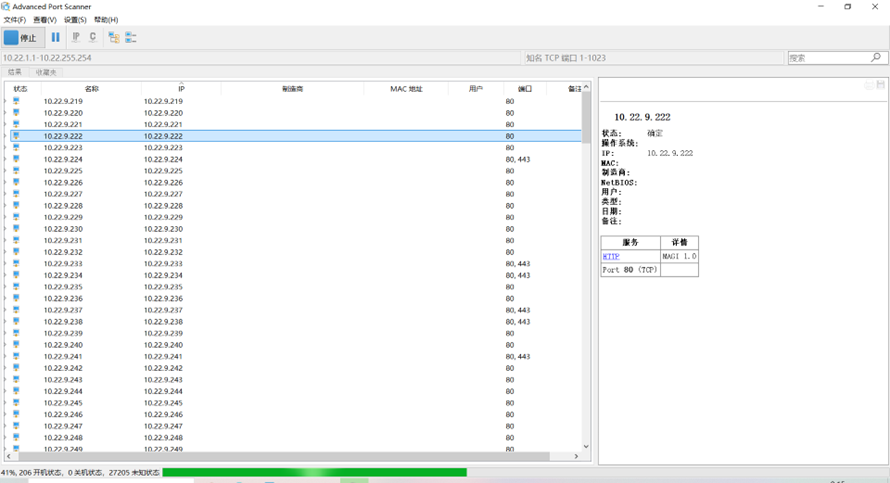Screen dimensions: 890x483
Task: Expand the 10.22.9.223 row
Action: pos(6,148)
